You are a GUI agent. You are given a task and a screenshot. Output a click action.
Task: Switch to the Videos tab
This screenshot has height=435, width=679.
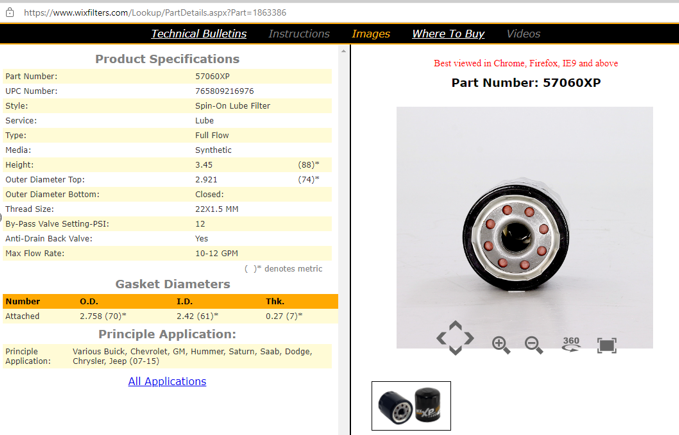coord(523,34)
